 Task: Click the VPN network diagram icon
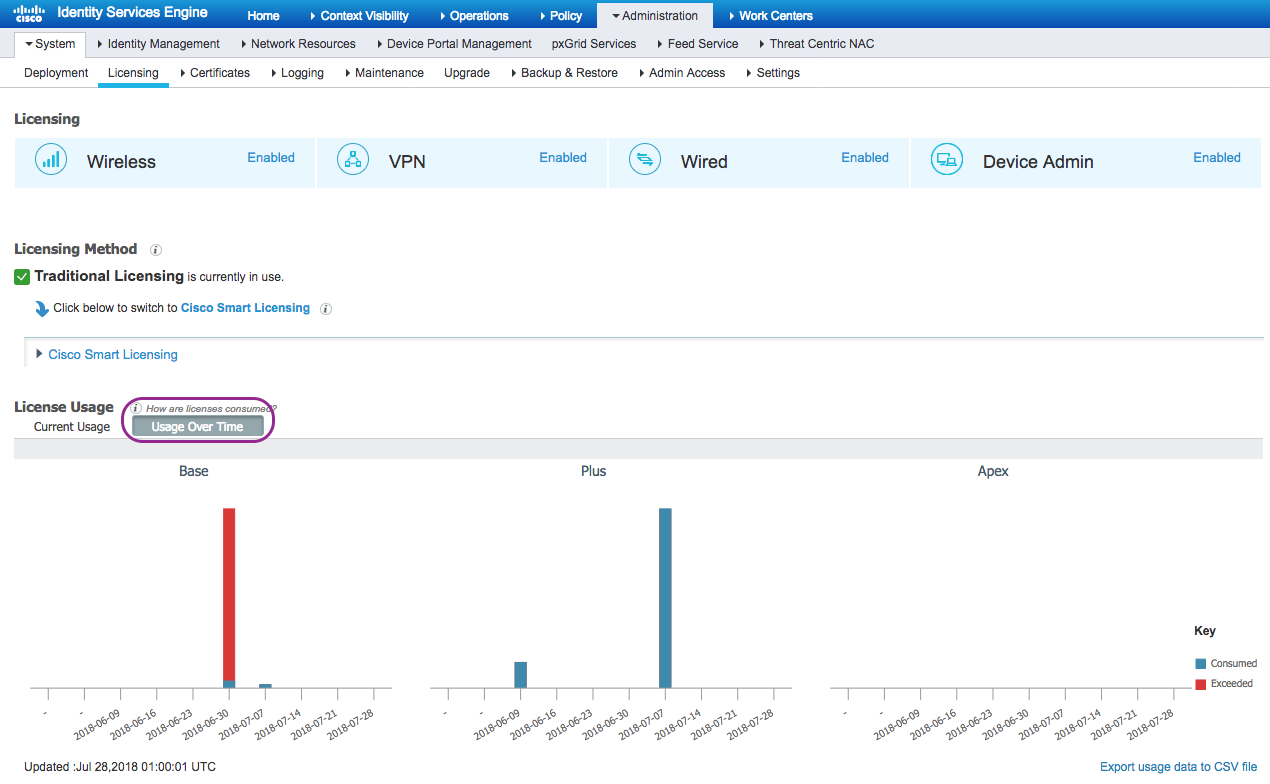tap(353, 159)
